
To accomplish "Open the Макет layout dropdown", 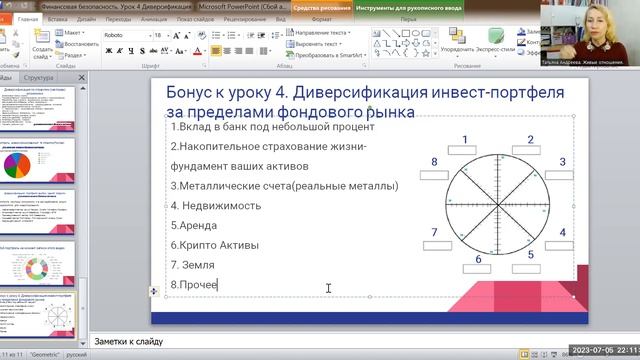I will (x=70, y=33).
